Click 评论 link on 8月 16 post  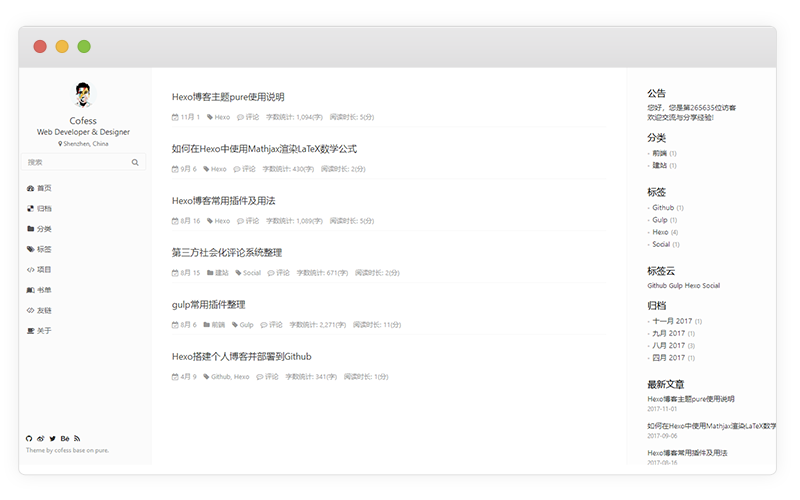pyautogui.click(x=252, y=221)
